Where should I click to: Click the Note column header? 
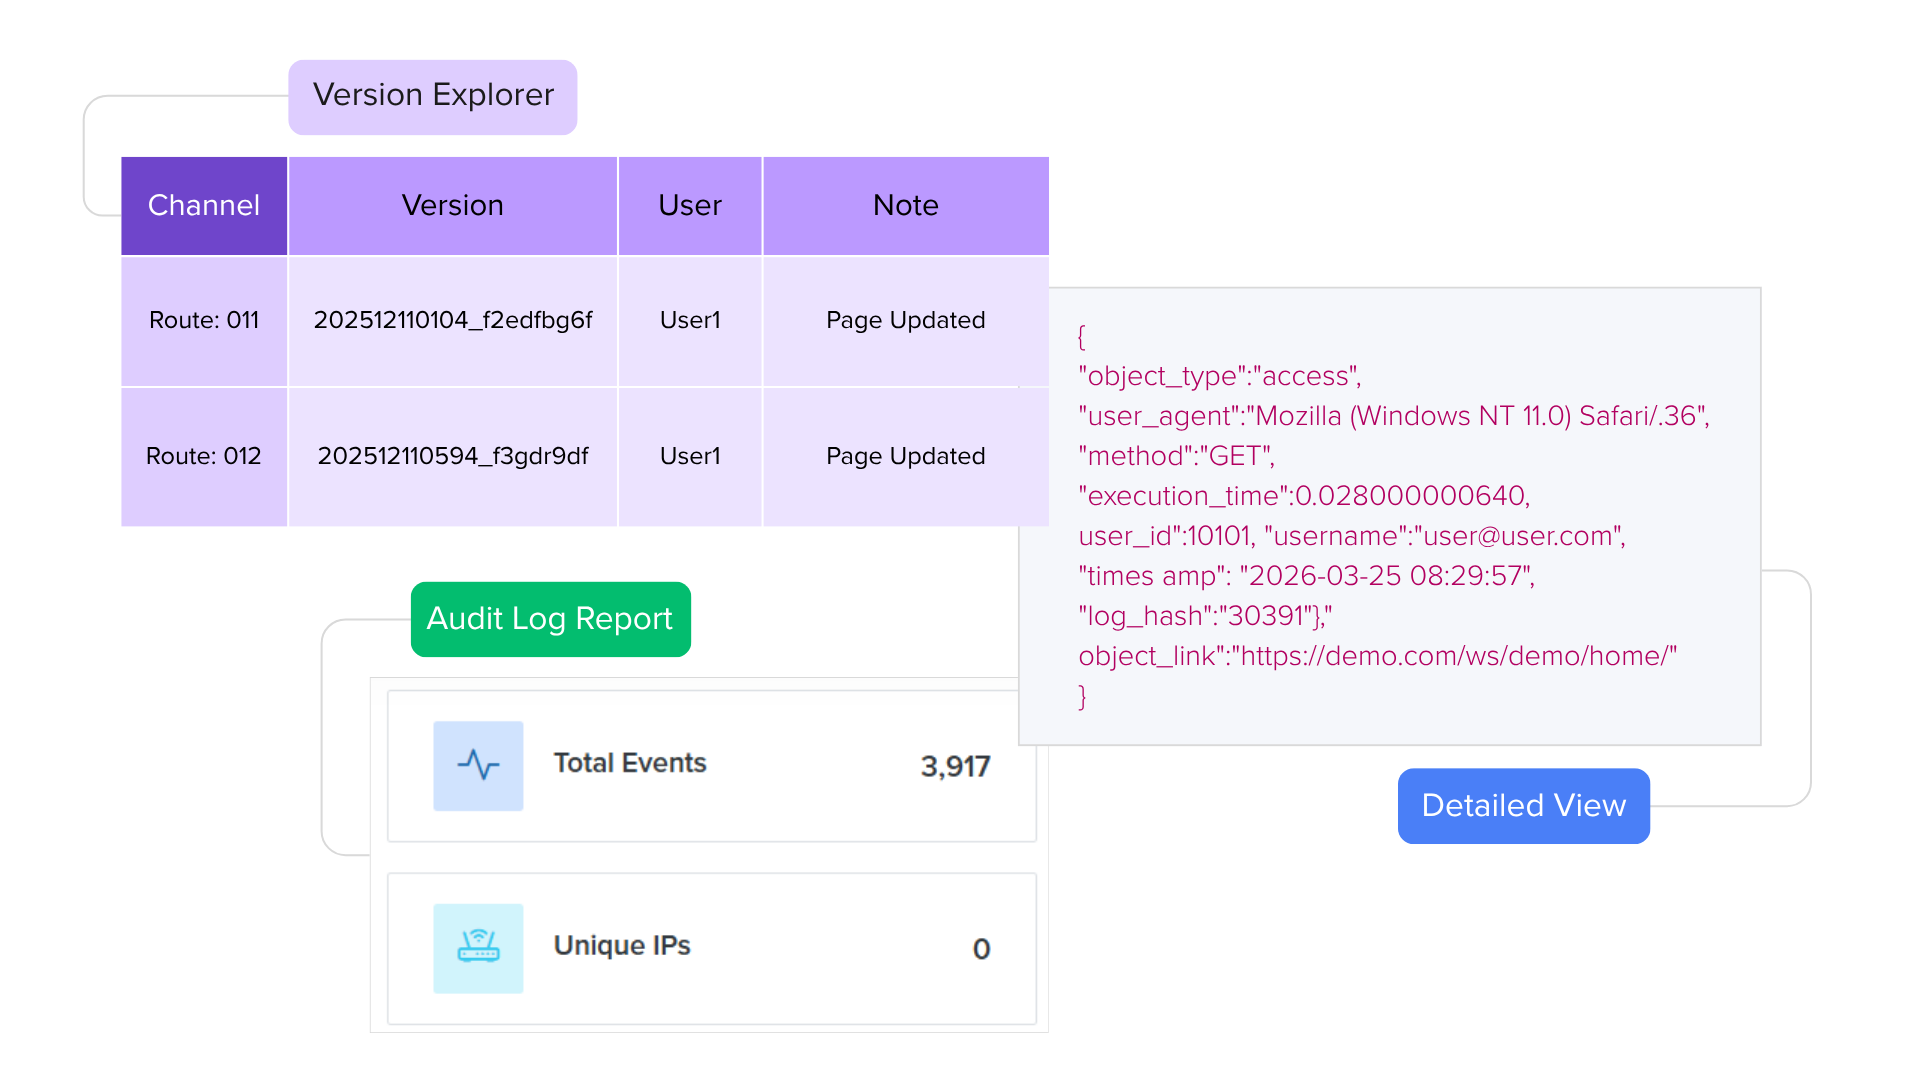click(x=906, y=206)
